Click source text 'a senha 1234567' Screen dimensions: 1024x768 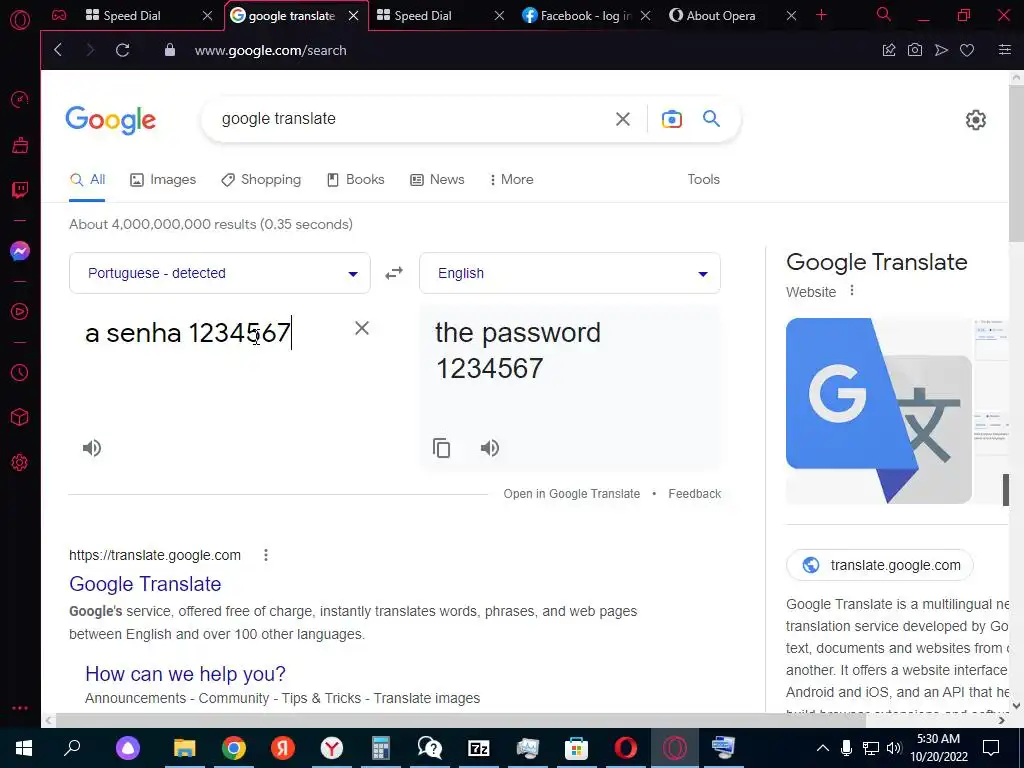click(188, 333)
